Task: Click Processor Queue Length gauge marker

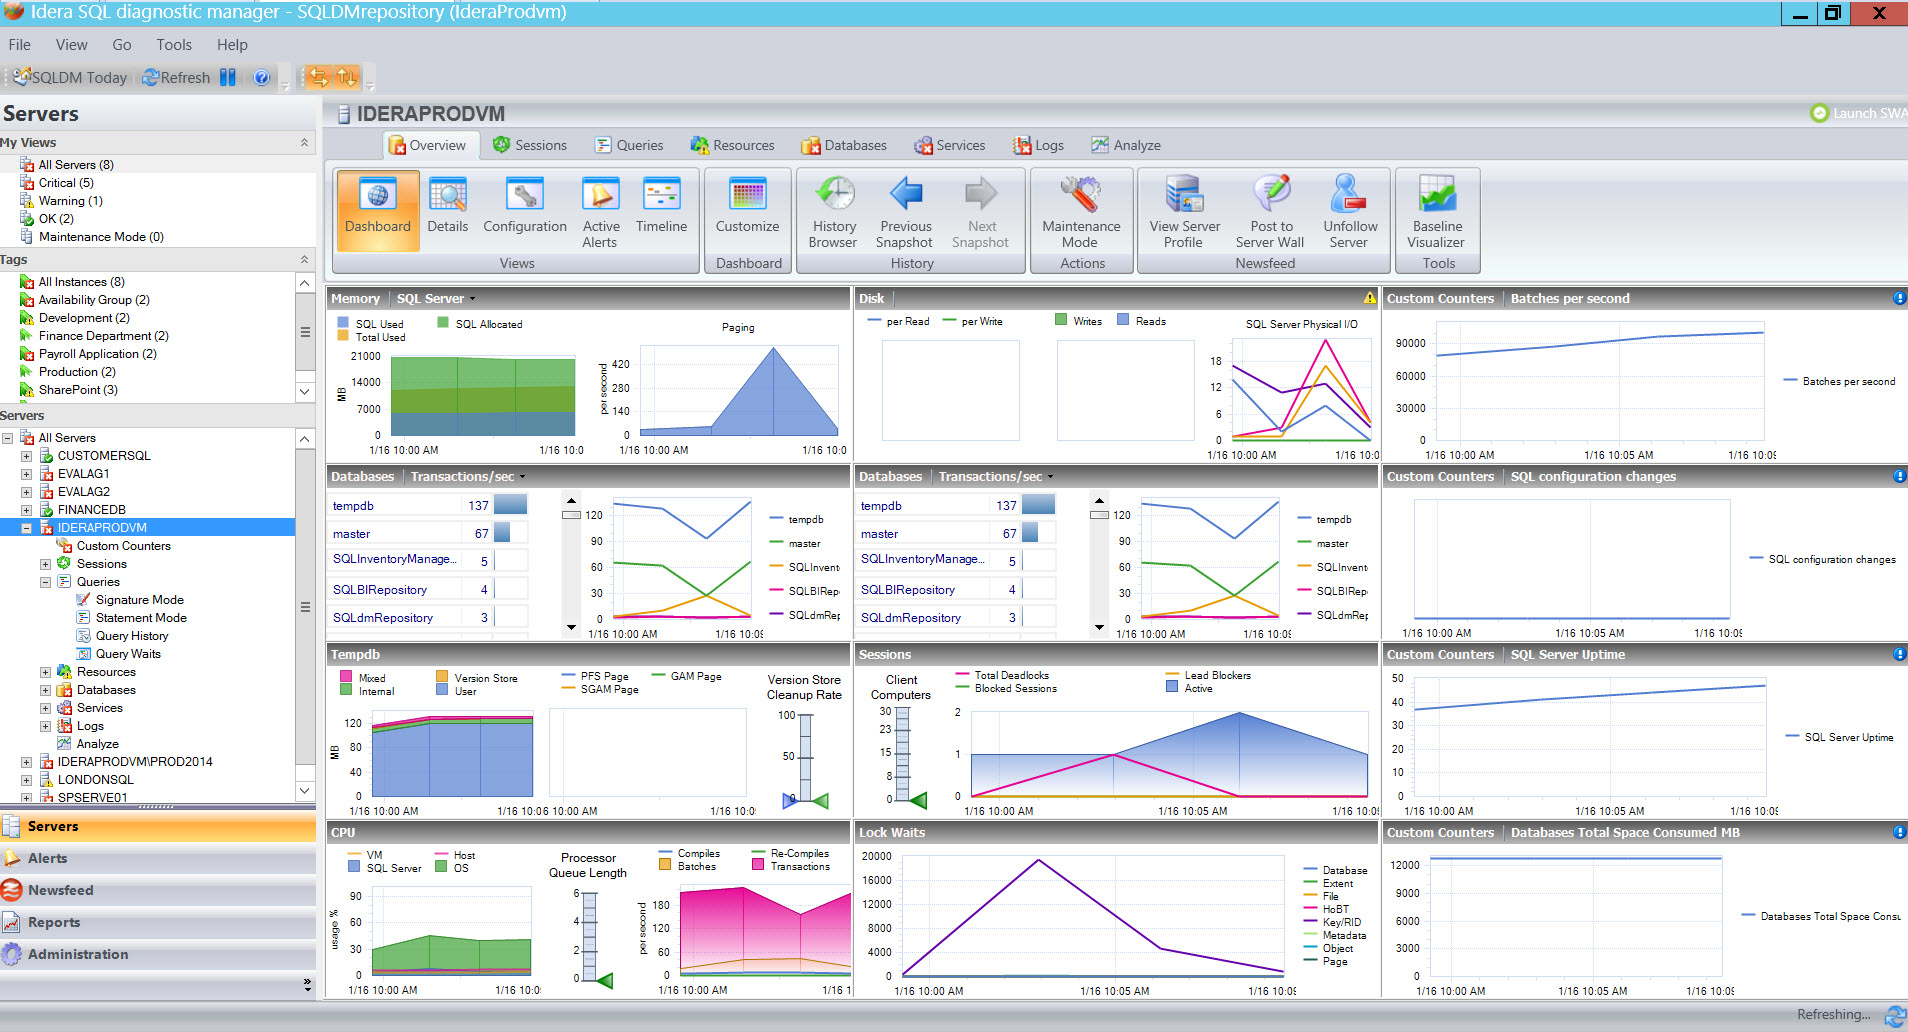Action: 604,981
